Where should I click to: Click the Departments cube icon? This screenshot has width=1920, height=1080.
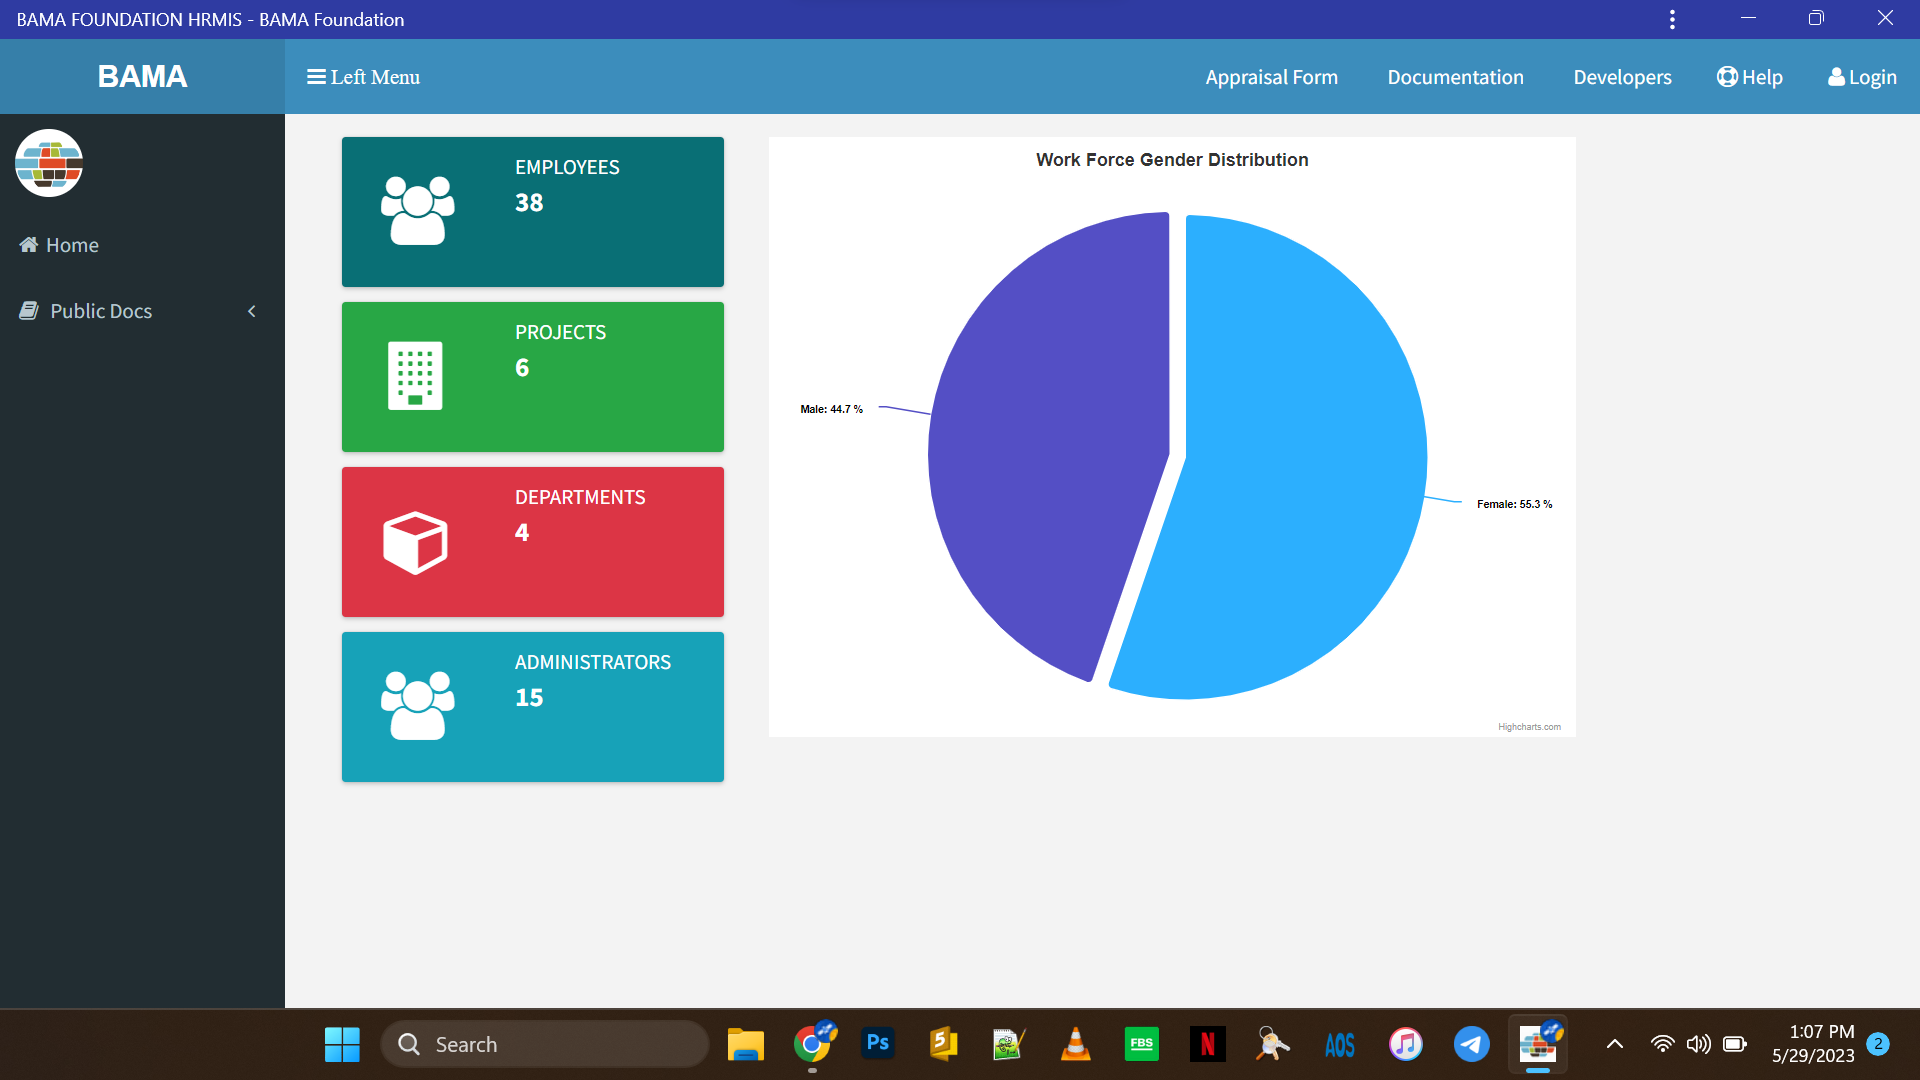tap(415, 542)
